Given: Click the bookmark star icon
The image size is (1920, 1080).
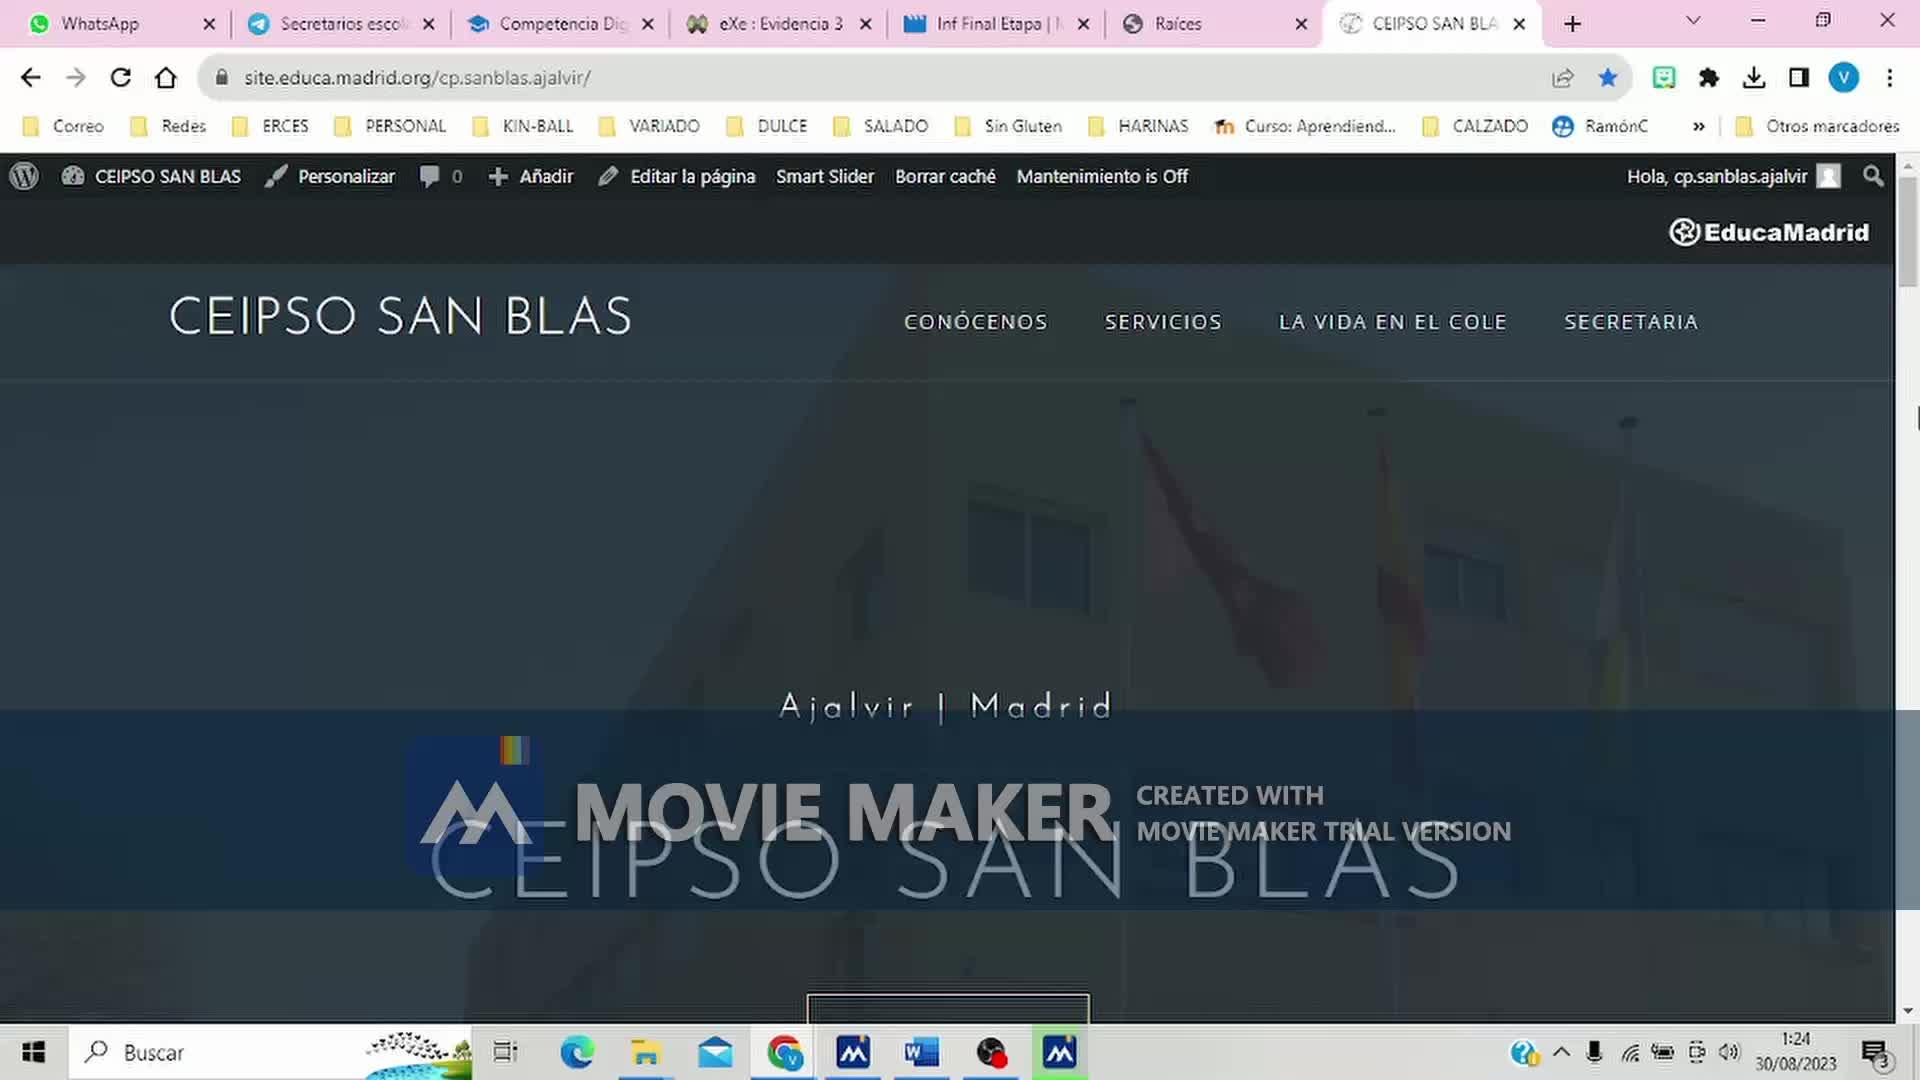Looking at the screenshot, I should (x=1607, y=78).
